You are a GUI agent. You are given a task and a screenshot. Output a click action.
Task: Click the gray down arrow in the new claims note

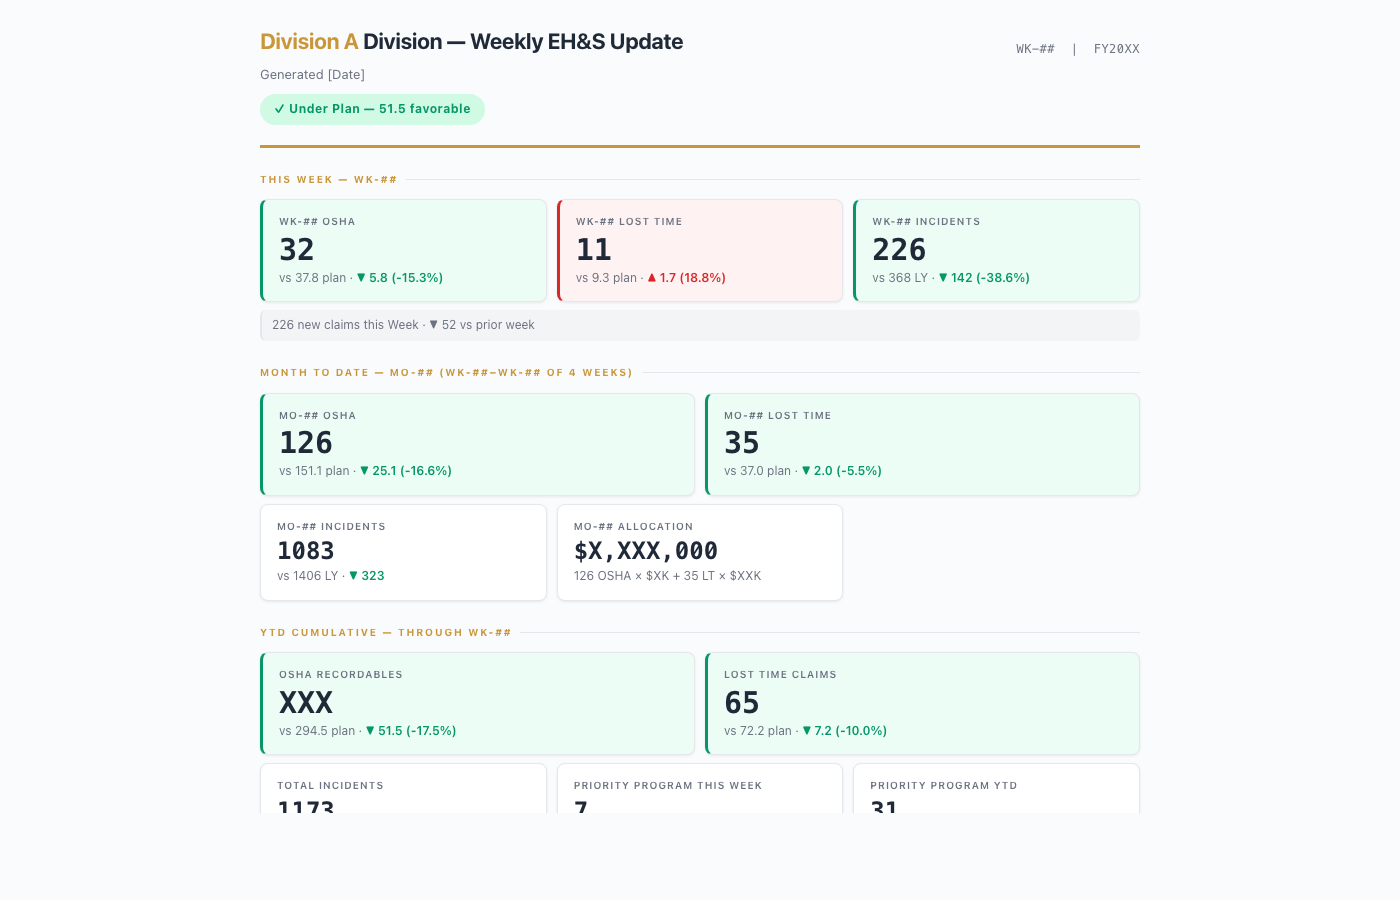point(433,325)
